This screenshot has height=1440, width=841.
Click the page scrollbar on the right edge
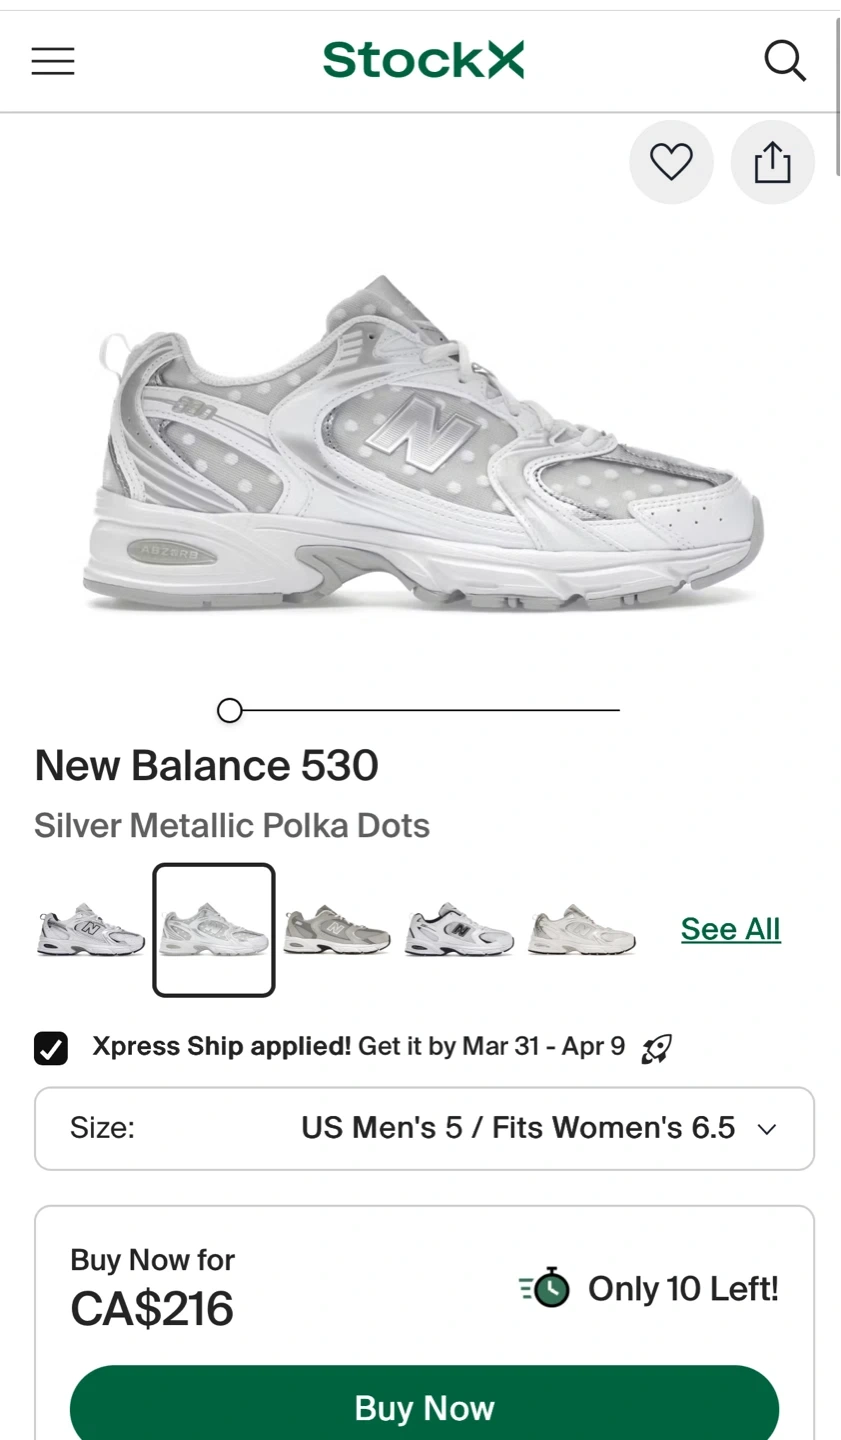coord(837,70)
